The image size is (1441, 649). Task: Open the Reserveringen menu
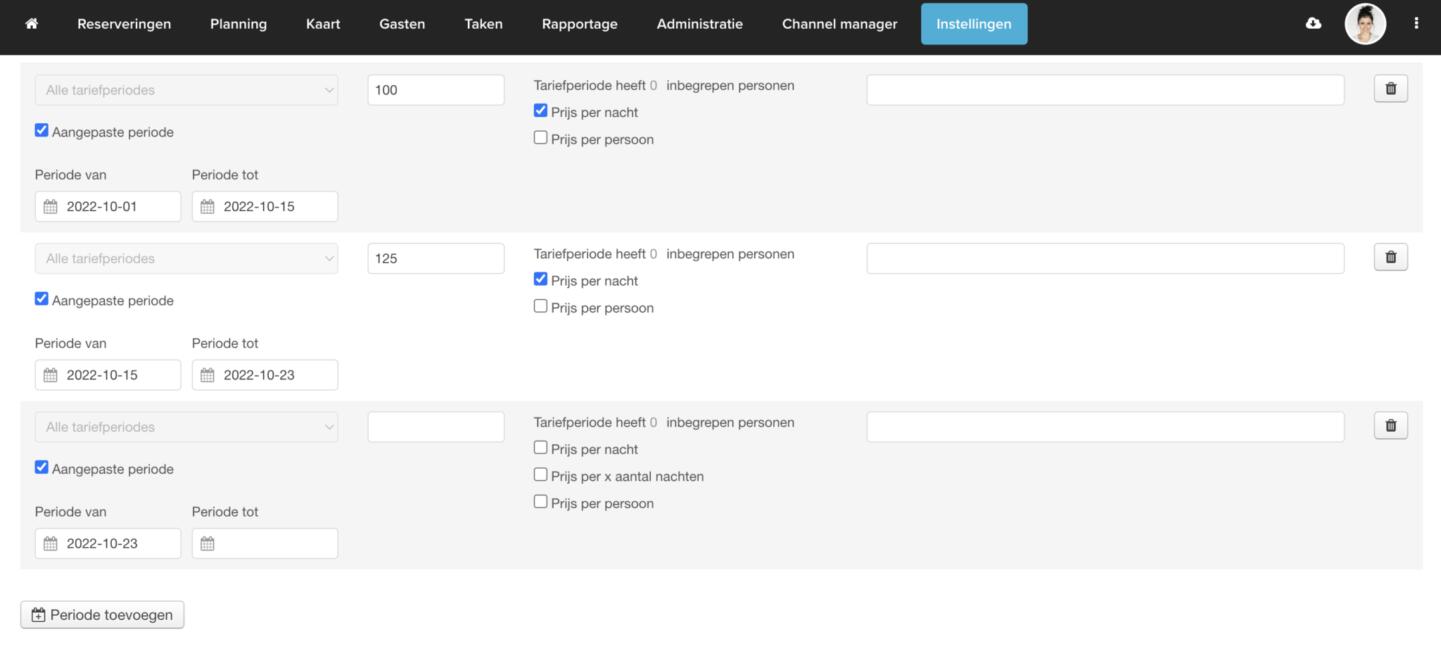click(x=124, y=24)
